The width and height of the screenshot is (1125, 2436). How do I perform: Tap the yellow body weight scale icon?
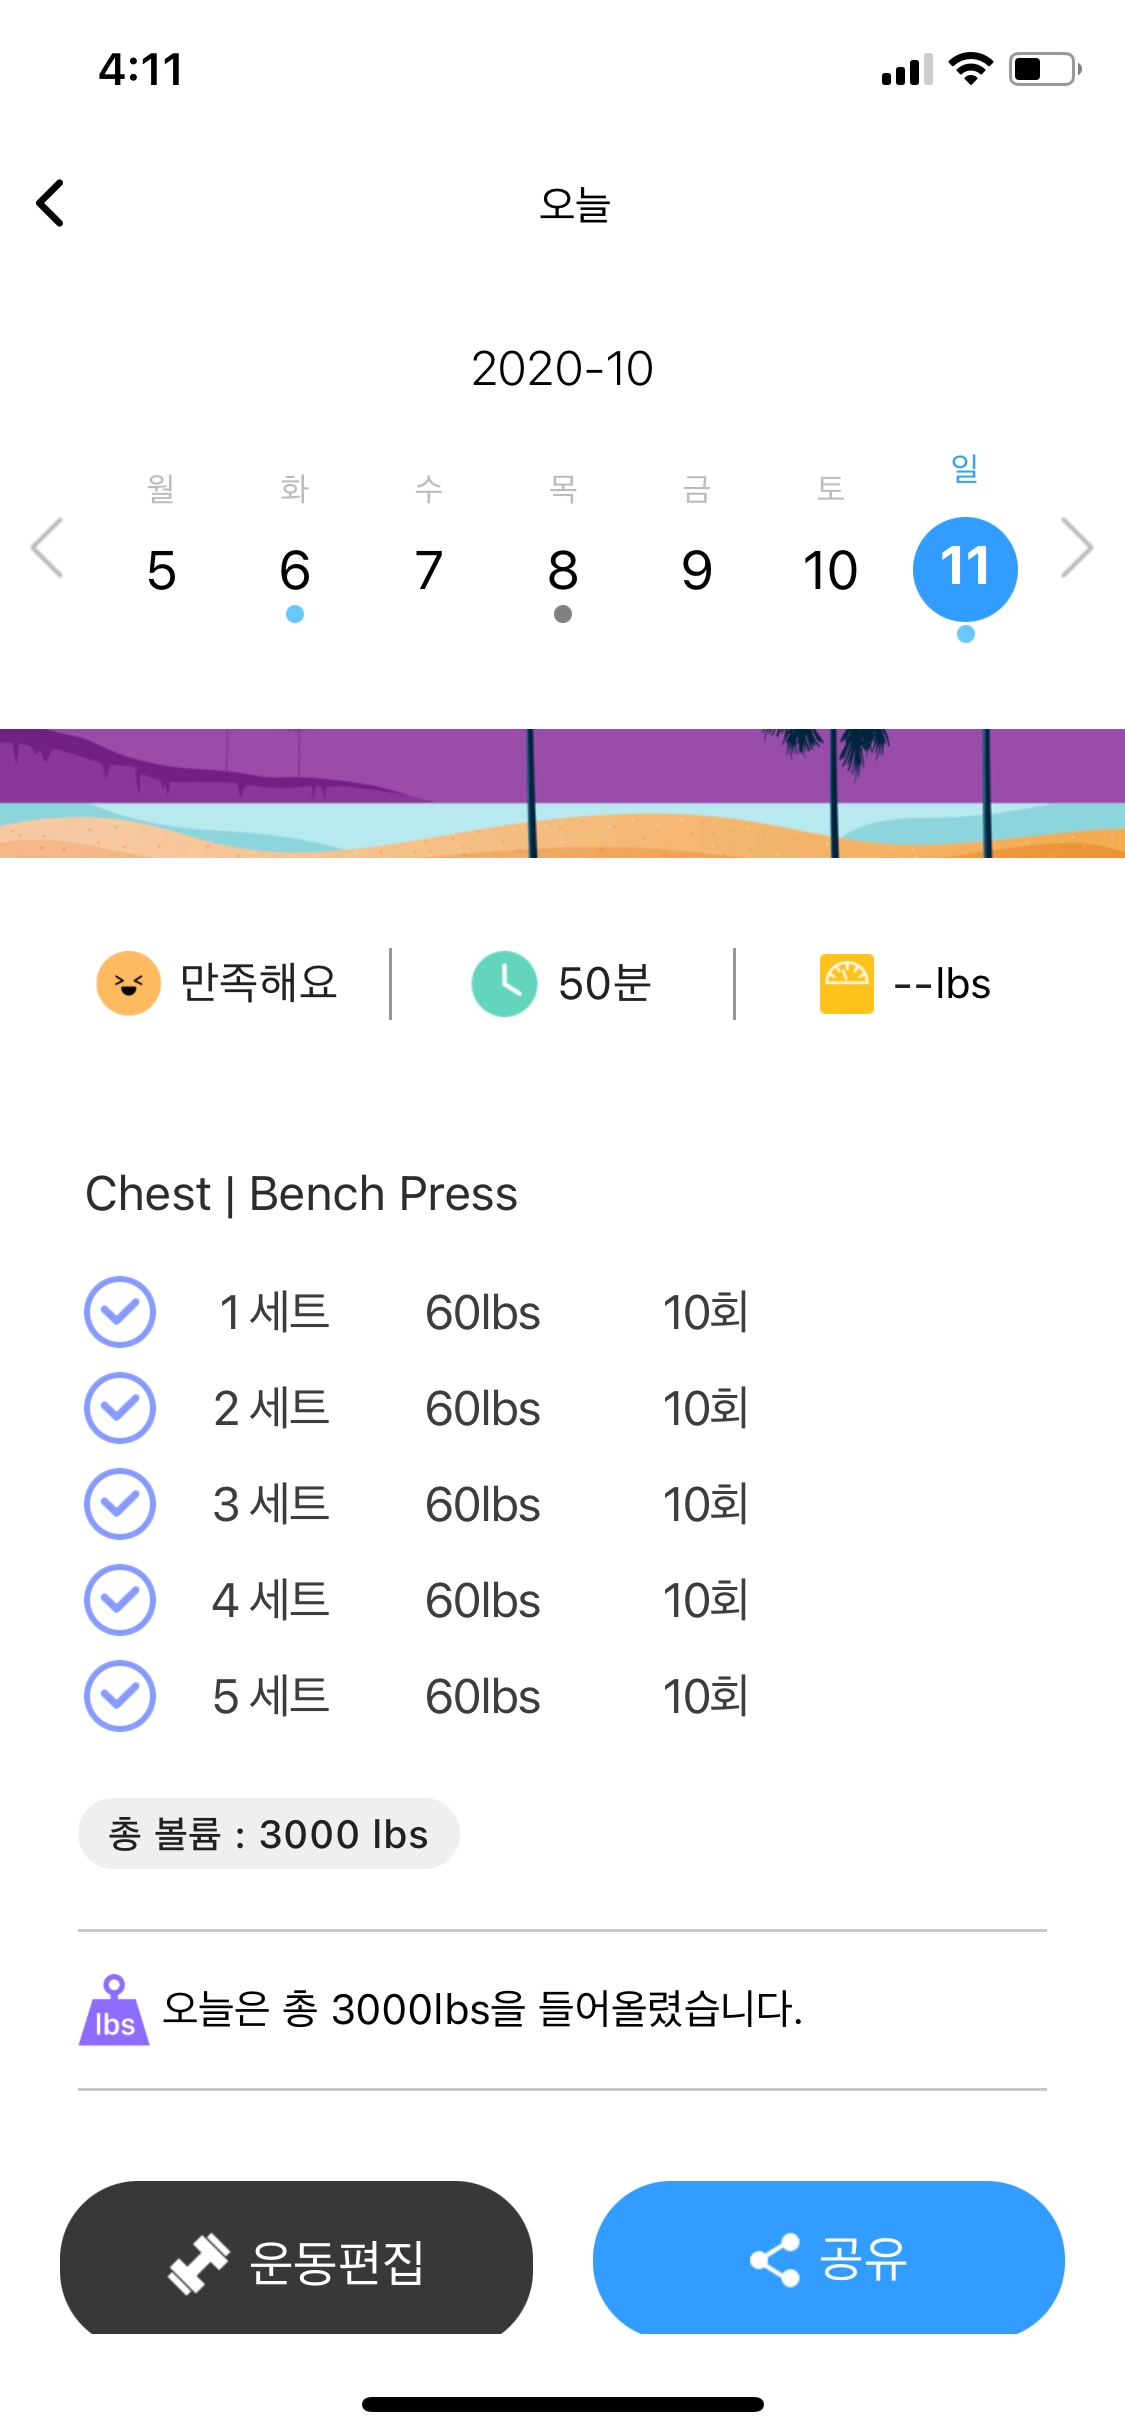click(846, 983)
